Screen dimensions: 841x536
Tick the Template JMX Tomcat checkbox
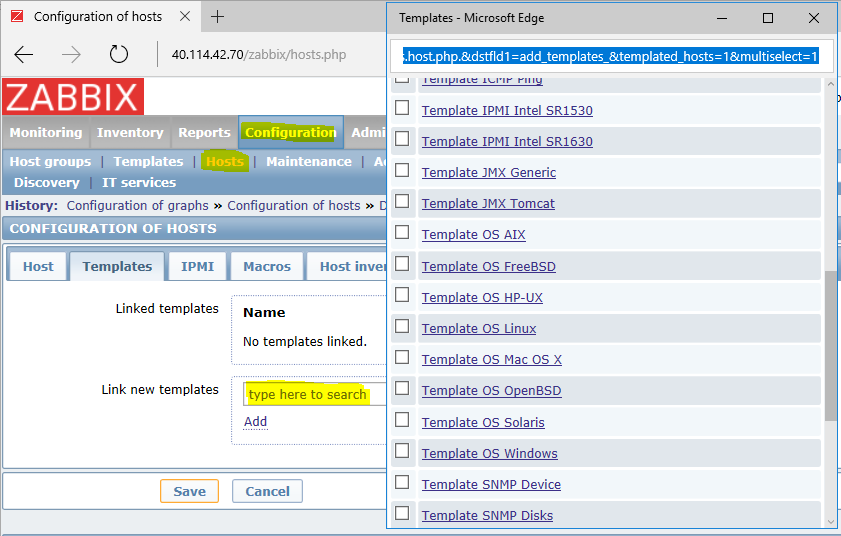click(x=402, y=201)
